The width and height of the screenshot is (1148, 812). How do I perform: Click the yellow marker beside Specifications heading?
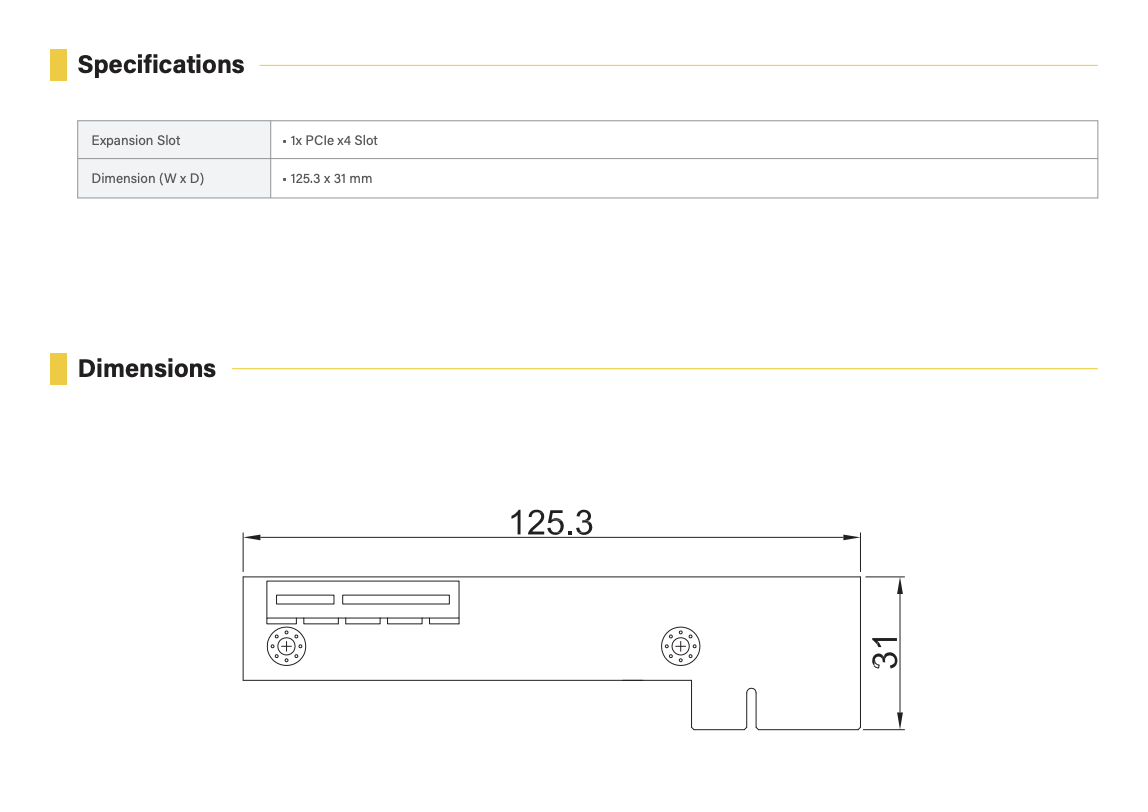point(58,65)
